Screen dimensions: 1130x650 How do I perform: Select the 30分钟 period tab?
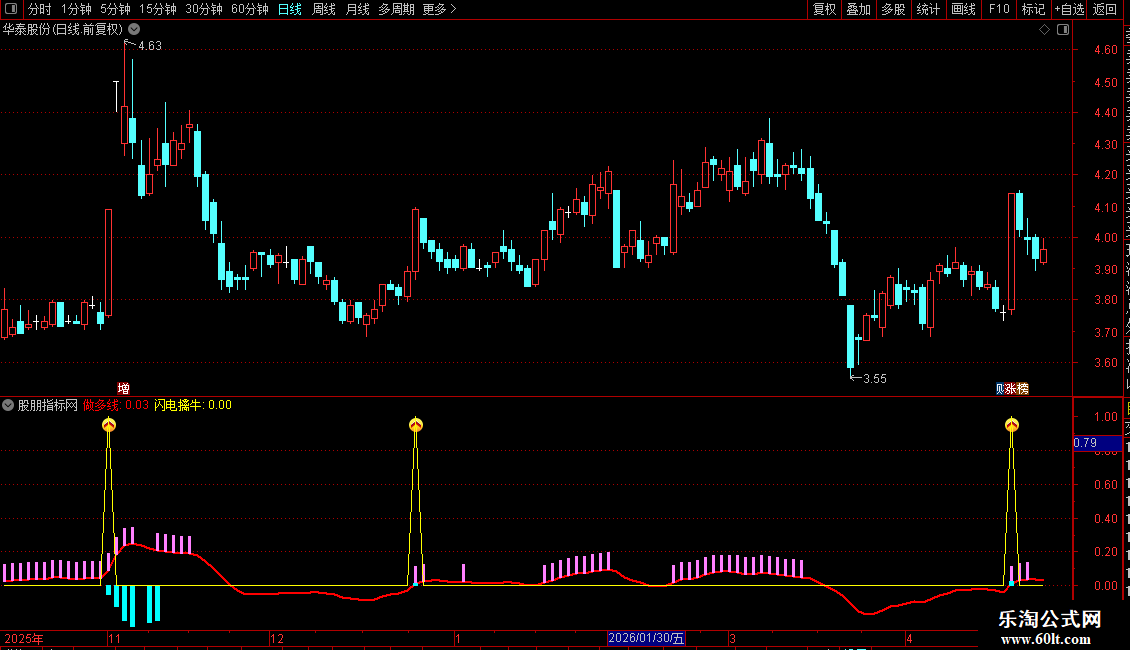[x=203, y=9]
